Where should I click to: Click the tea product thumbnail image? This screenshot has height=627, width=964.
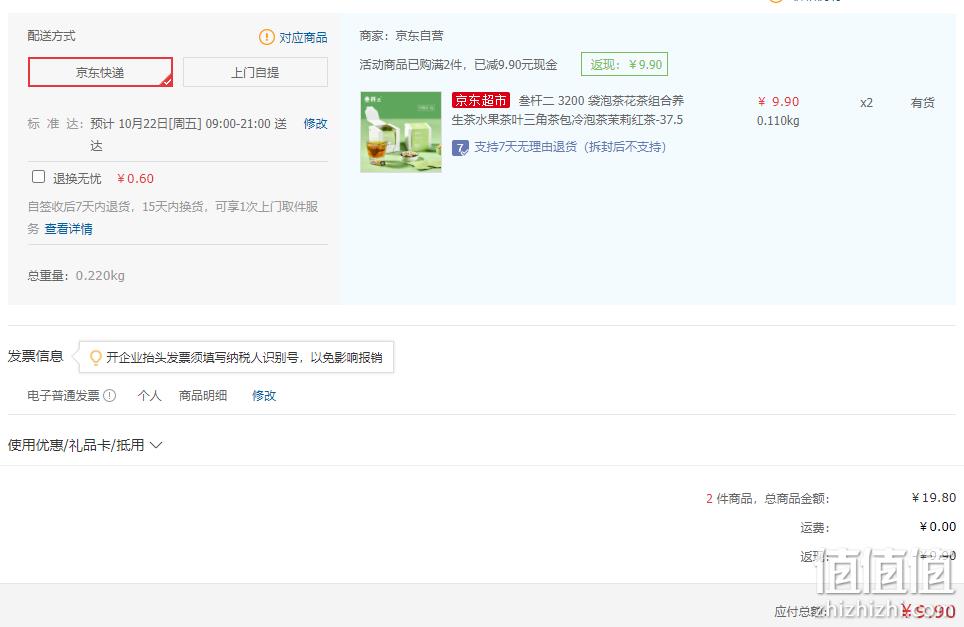click(401, 132)
